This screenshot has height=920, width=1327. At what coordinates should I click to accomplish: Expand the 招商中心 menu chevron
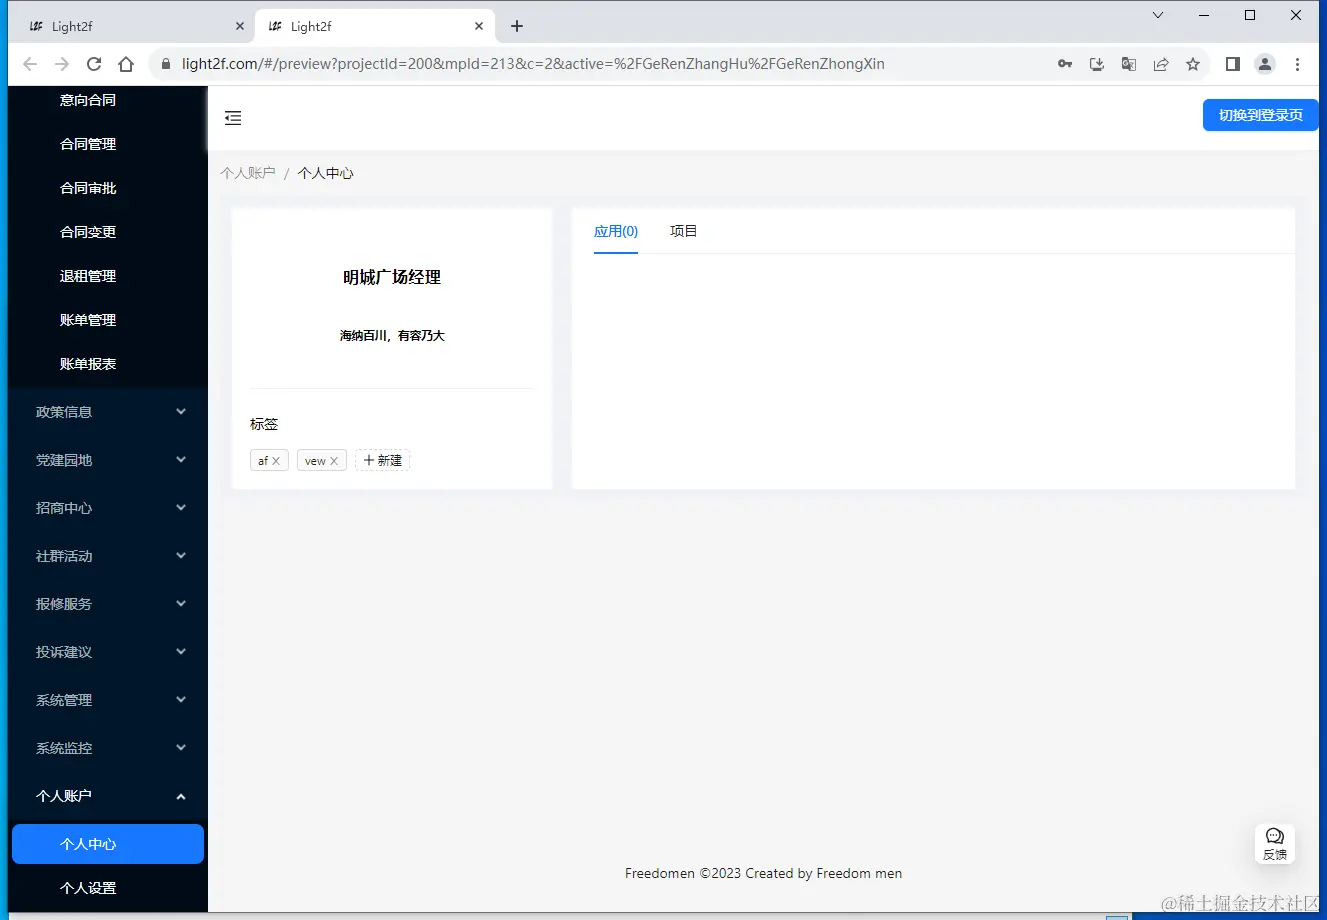[x=181, y=507]
